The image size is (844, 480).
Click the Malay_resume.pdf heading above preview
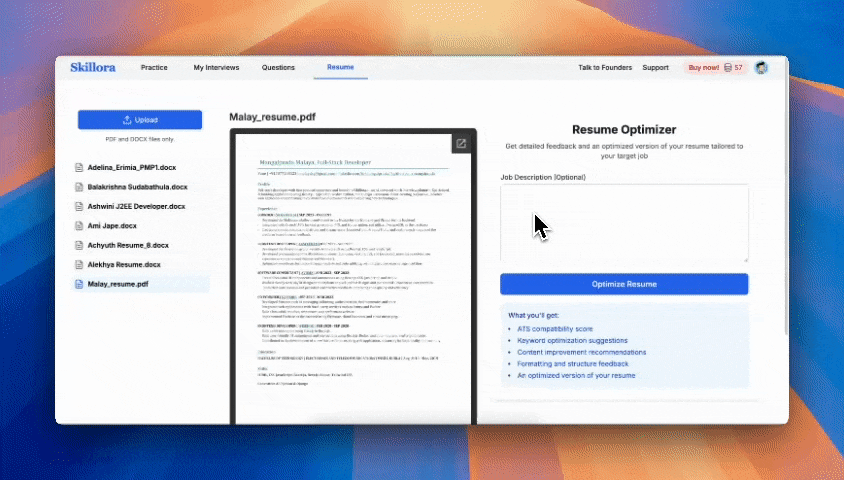point(272,117)
